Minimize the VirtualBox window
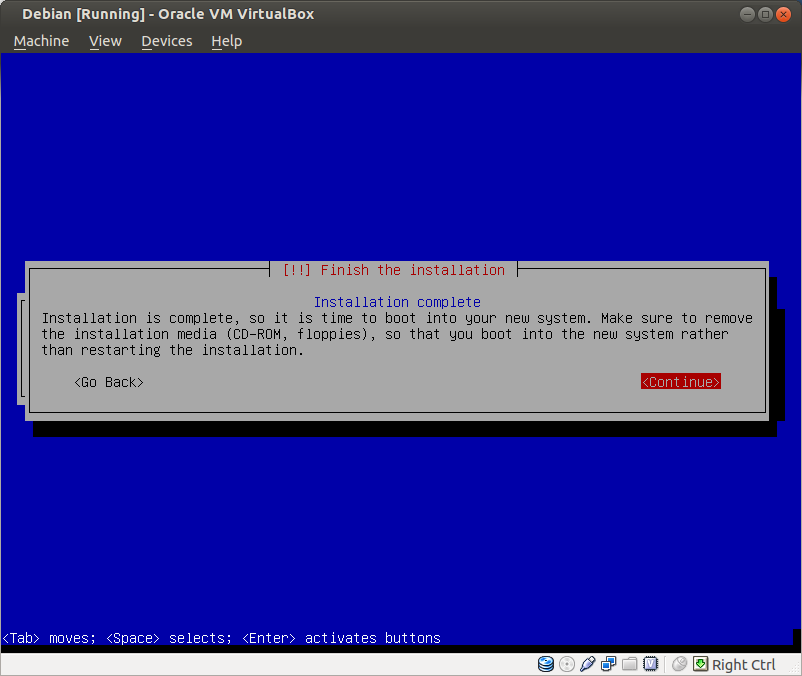 747,14
